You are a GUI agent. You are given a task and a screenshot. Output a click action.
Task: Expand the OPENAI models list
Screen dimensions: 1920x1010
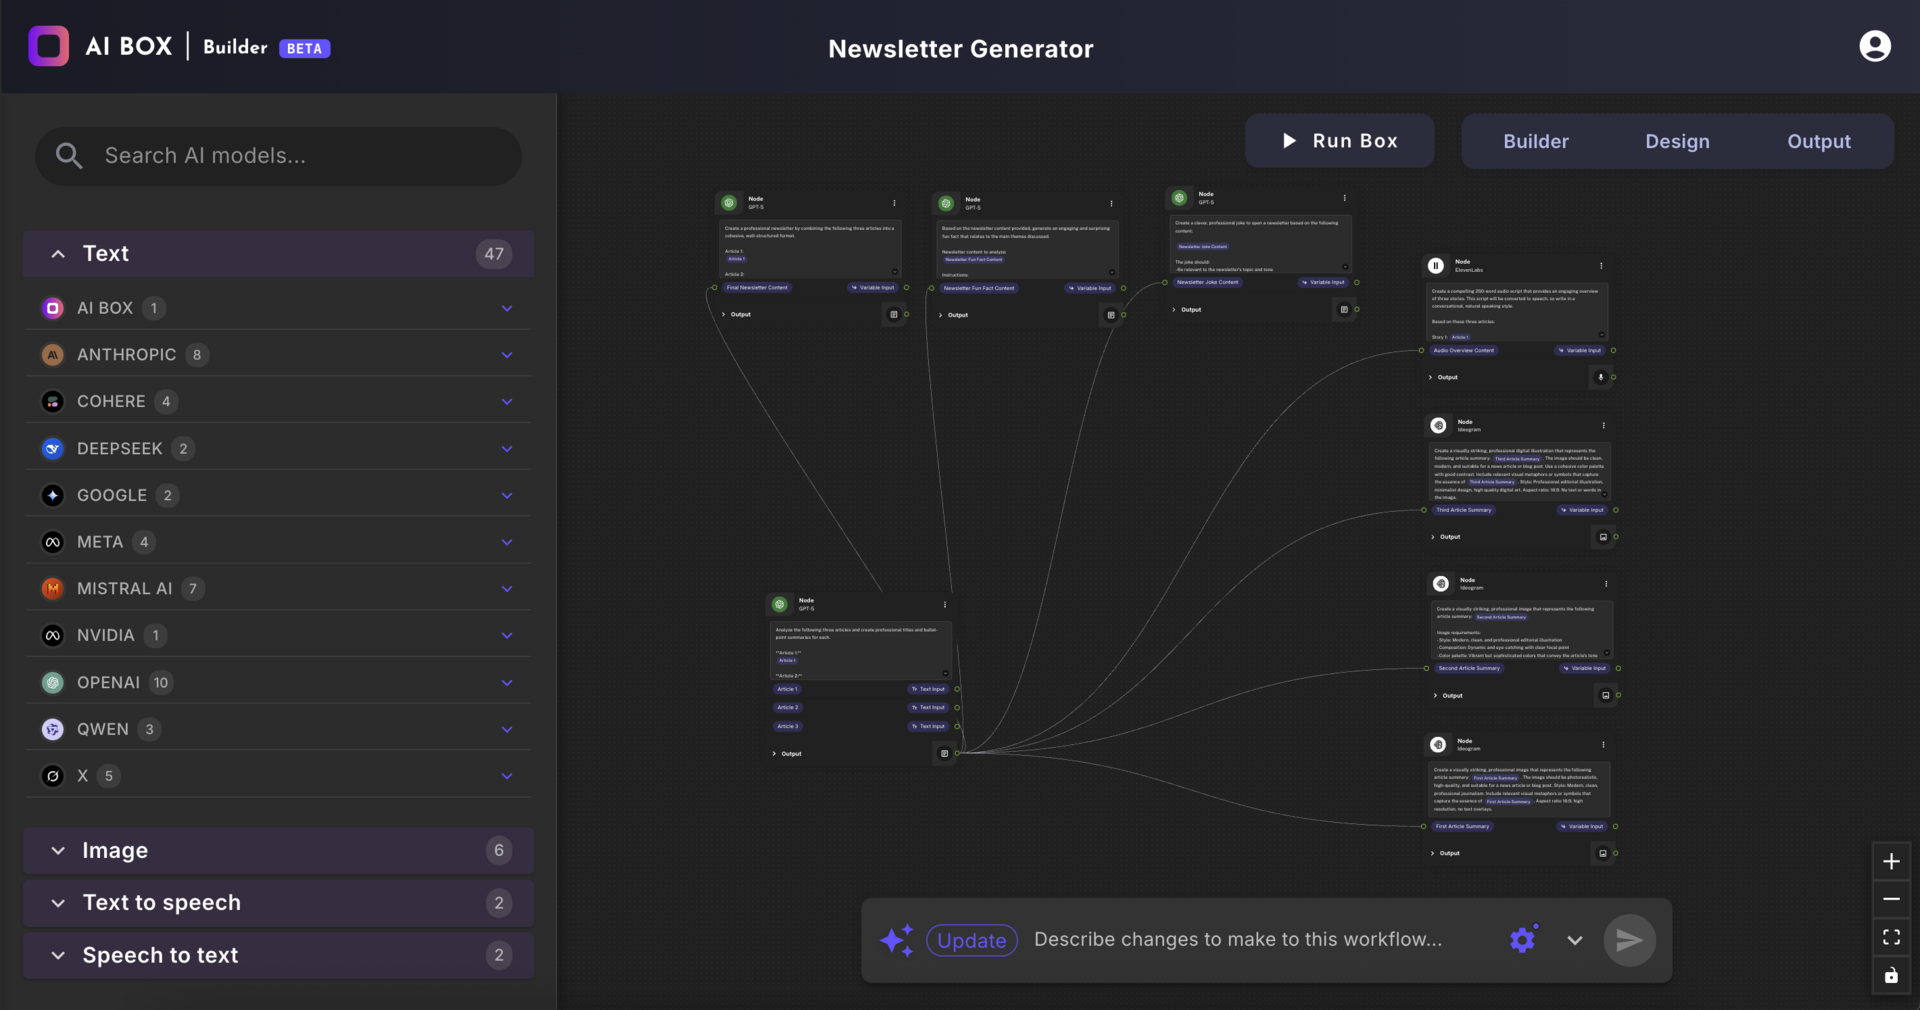pos(508,682)
